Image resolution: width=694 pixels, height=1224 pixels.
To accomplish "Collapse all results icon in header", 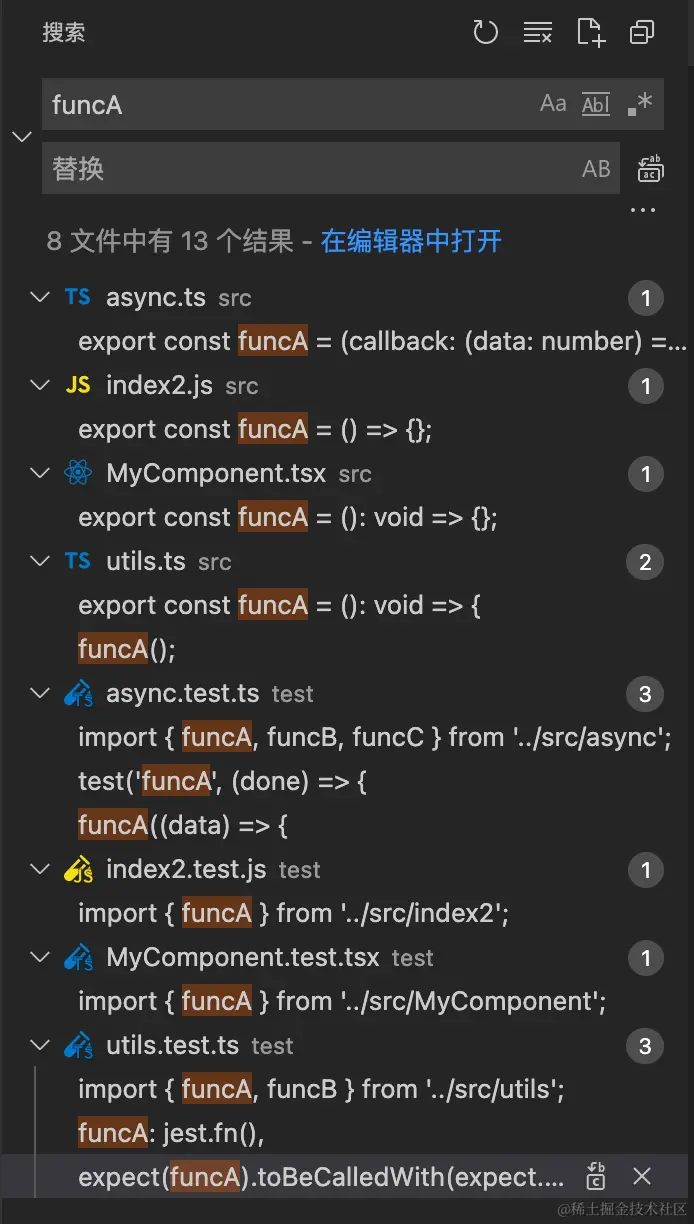I will coord(642,33).
